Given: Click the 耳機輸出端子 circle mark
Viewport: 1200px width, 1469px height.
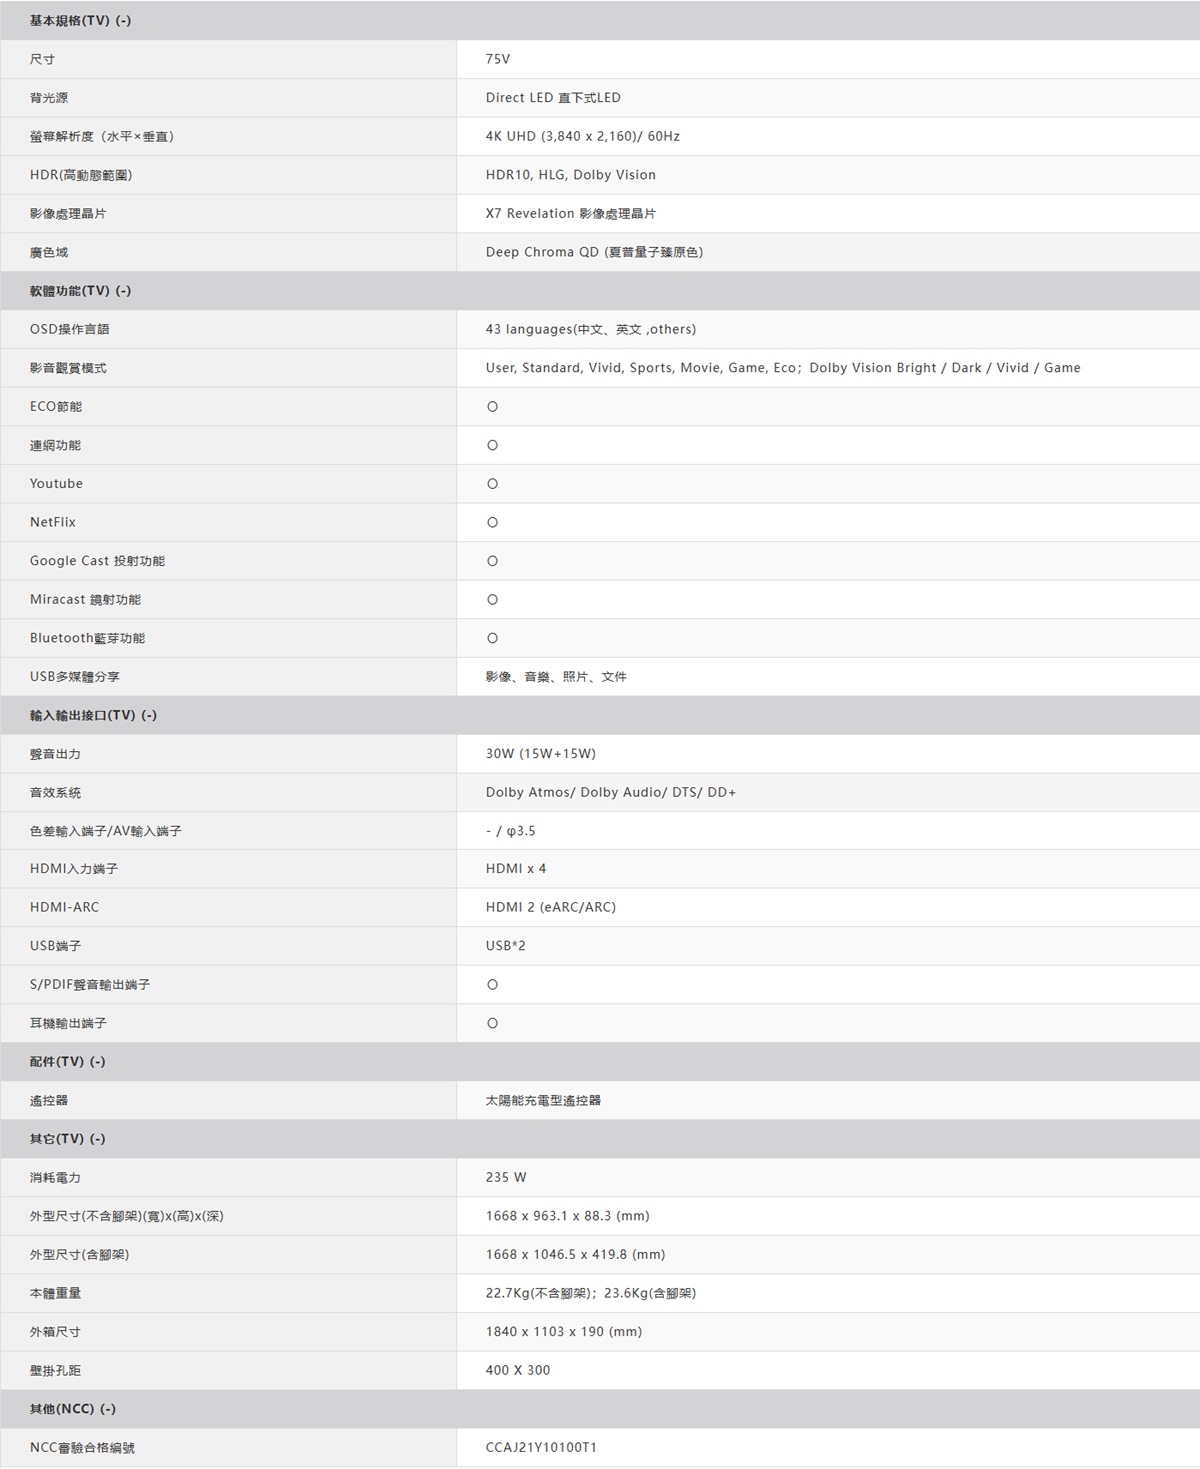Looking at the screenshot, I should (x=492, y=1024).
